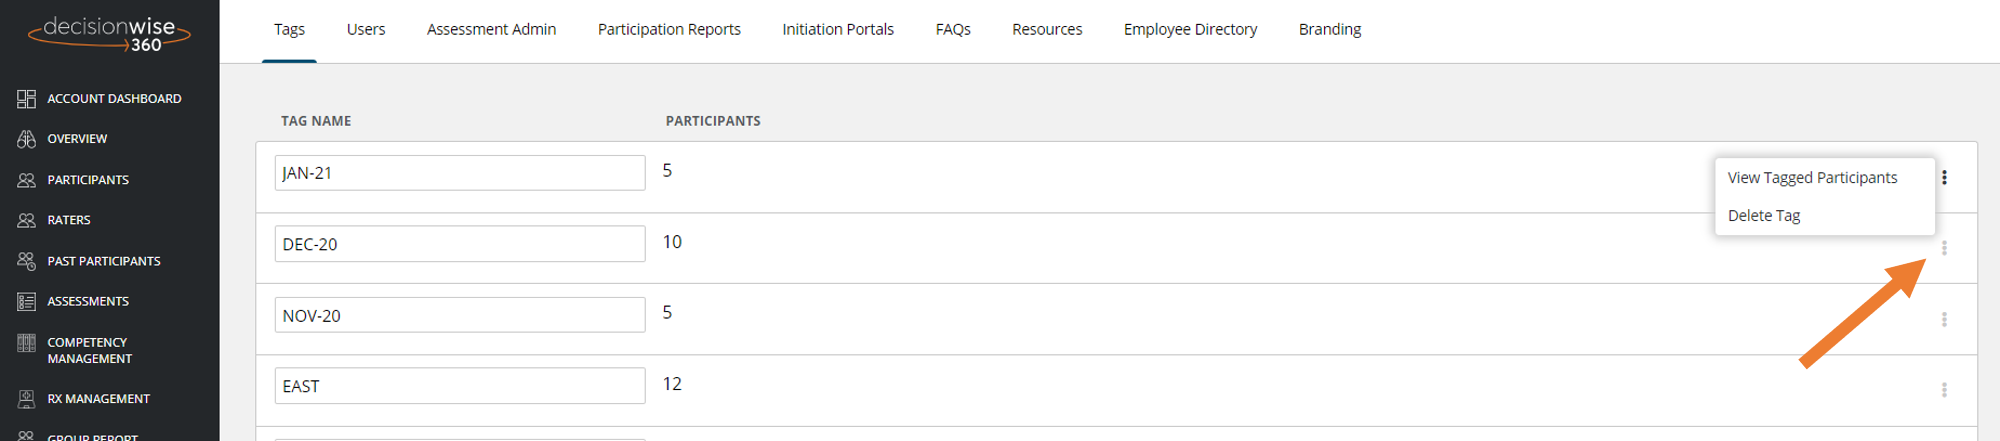Edit the DEC-20 tag name field
Viewport: 2000px width, 441px height.
(460, 244)
